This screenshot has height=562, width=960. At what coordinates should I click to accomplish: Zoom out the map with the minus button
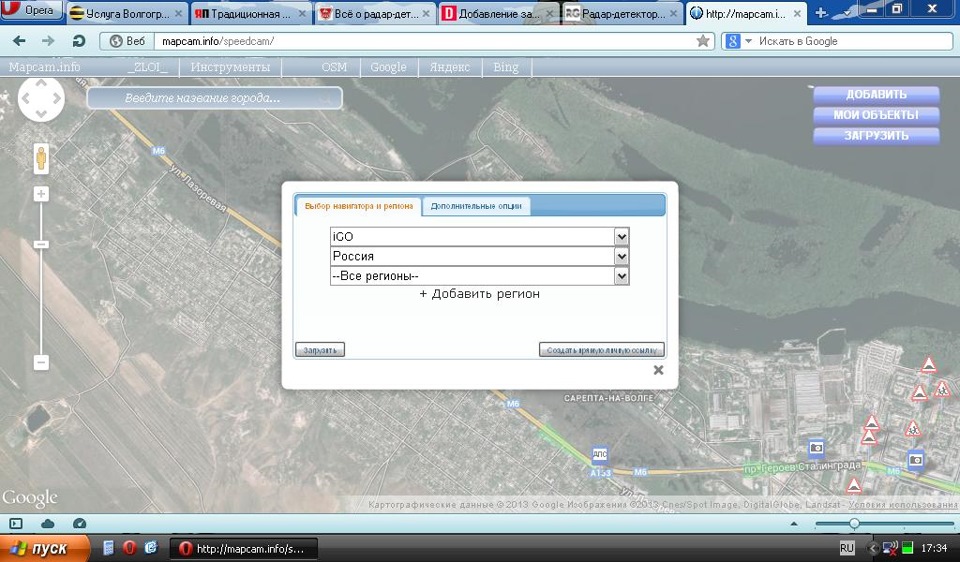tap(41, 362)
